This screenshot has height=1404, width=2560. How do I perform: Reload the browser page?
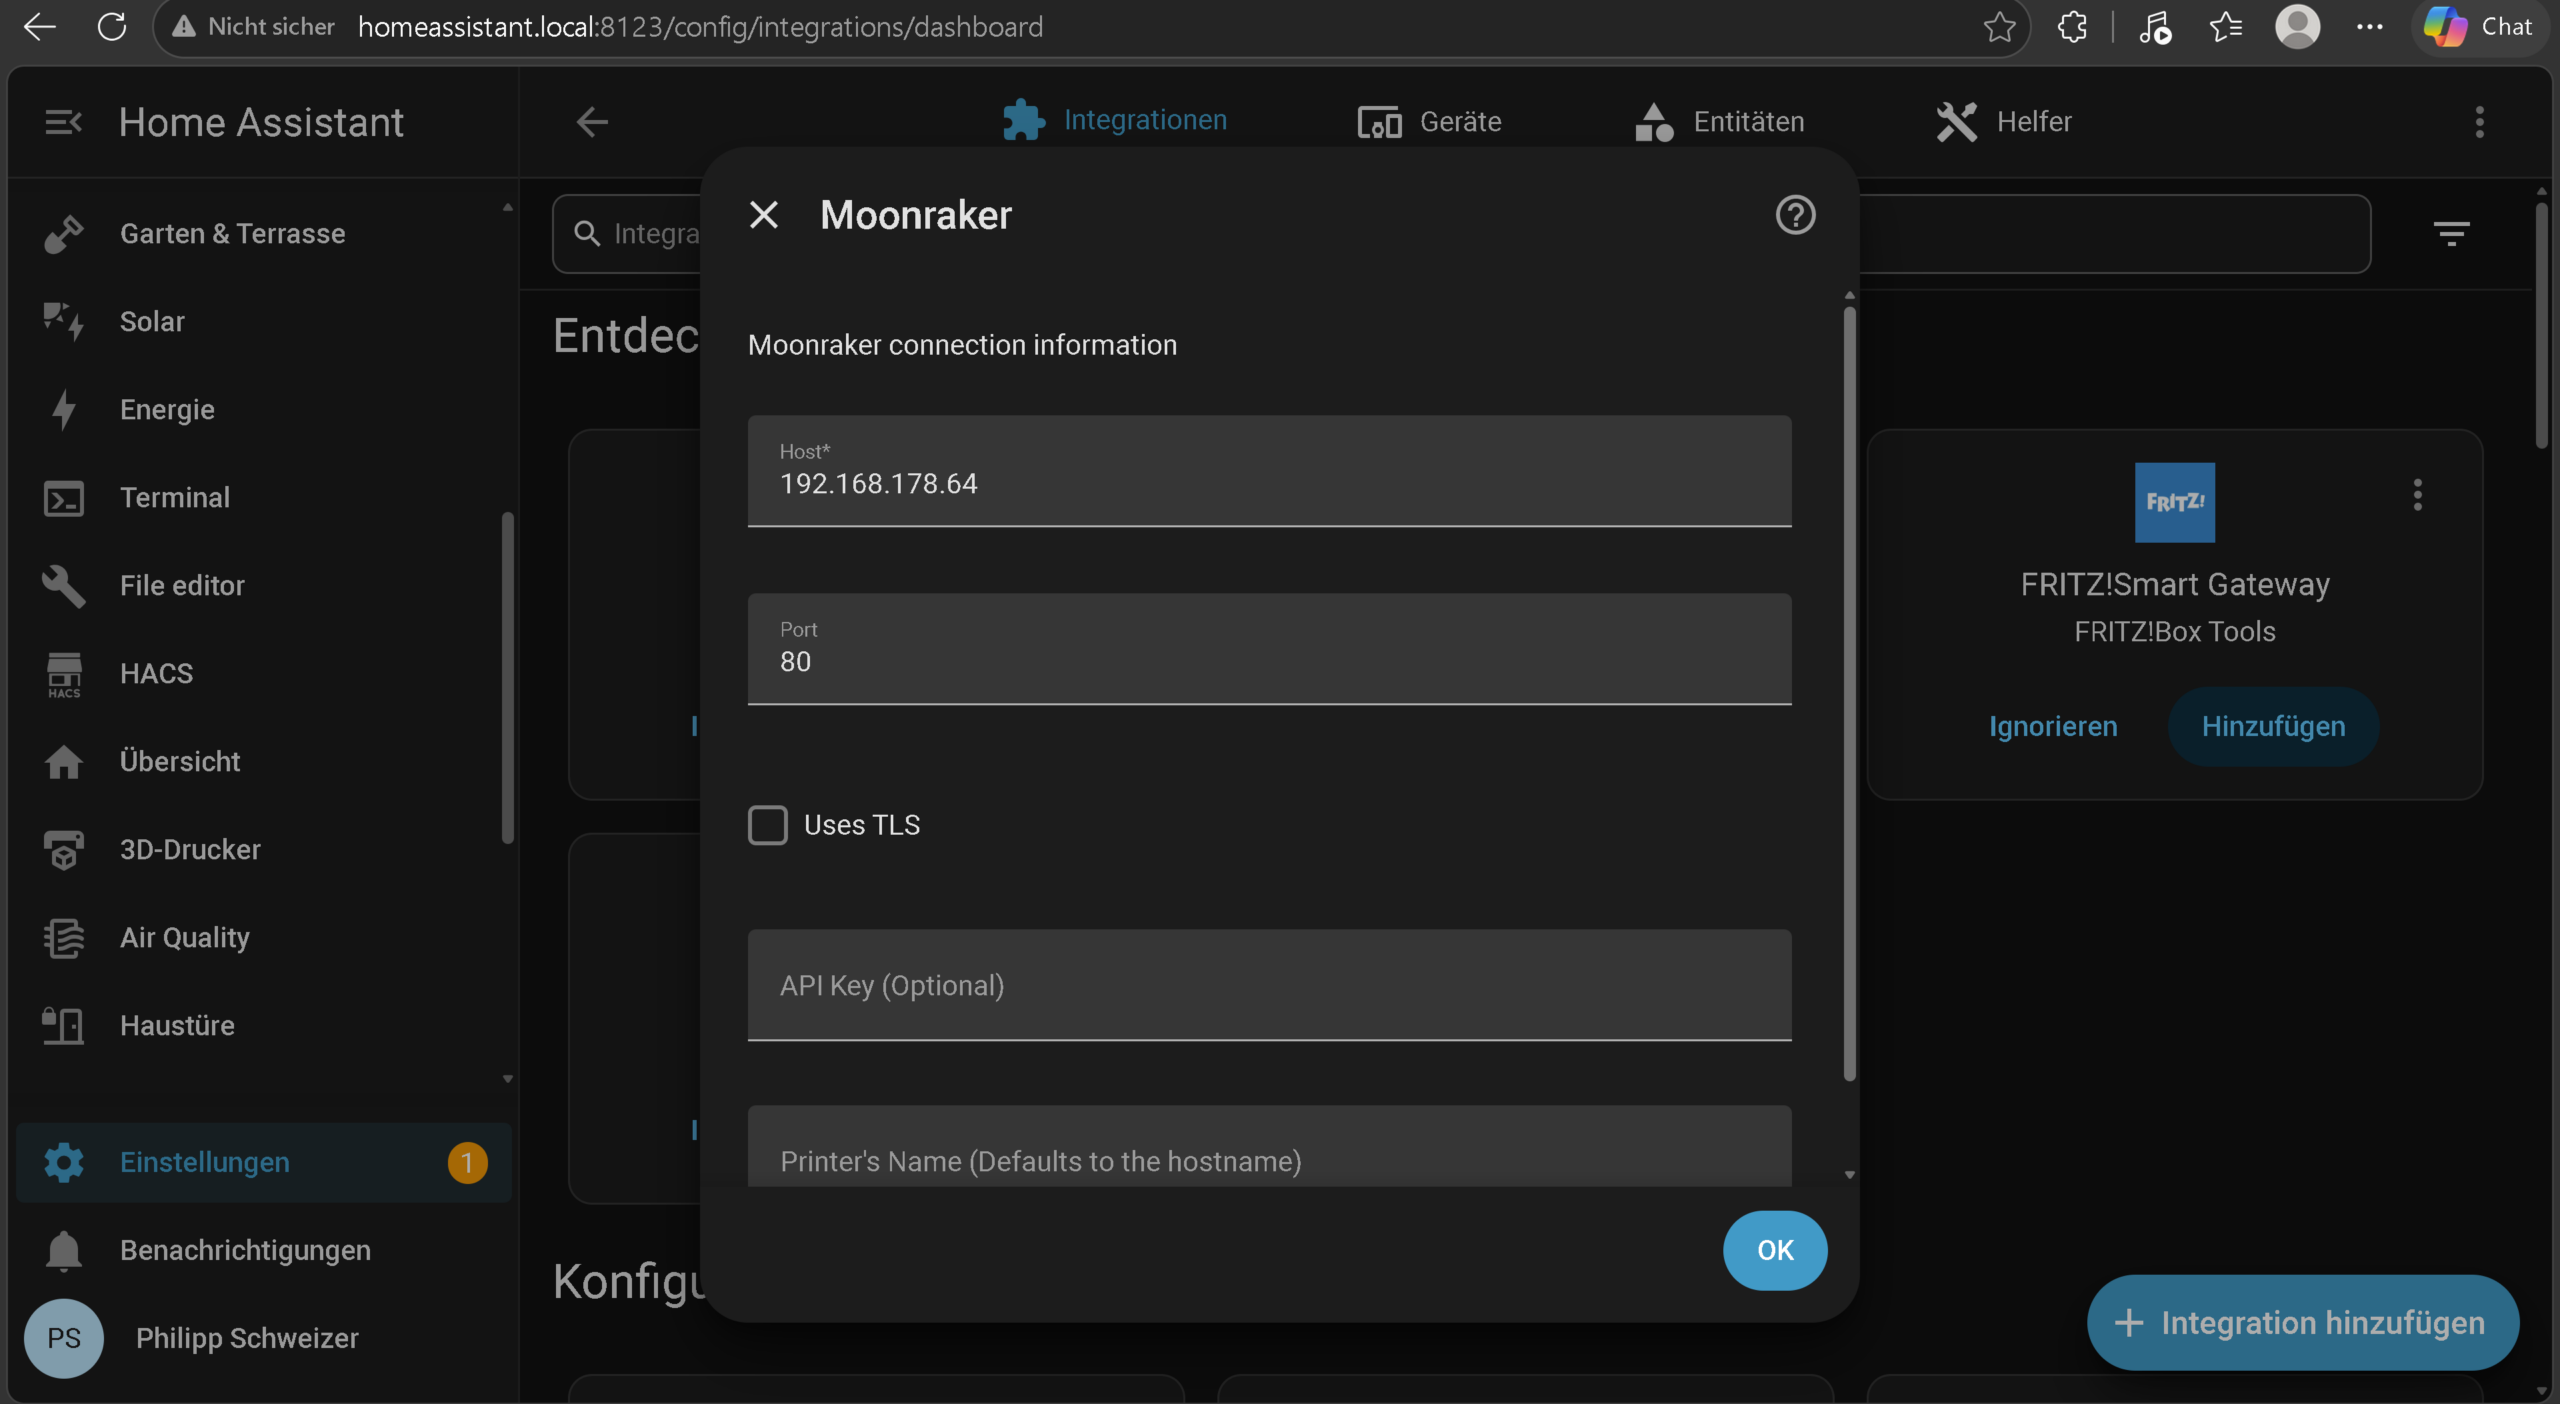coord(111,27)
